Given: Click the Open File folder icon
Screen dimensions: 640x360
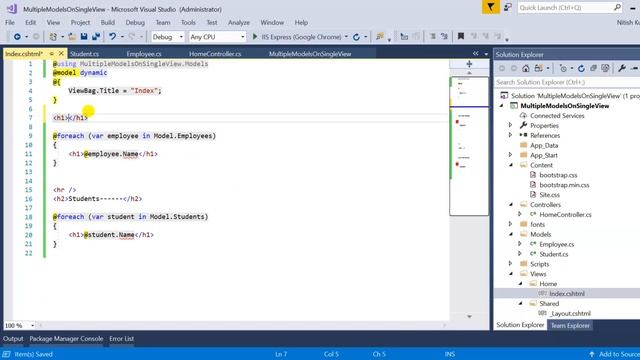Looking at the screenshot, I should click(x=72, y=37).
